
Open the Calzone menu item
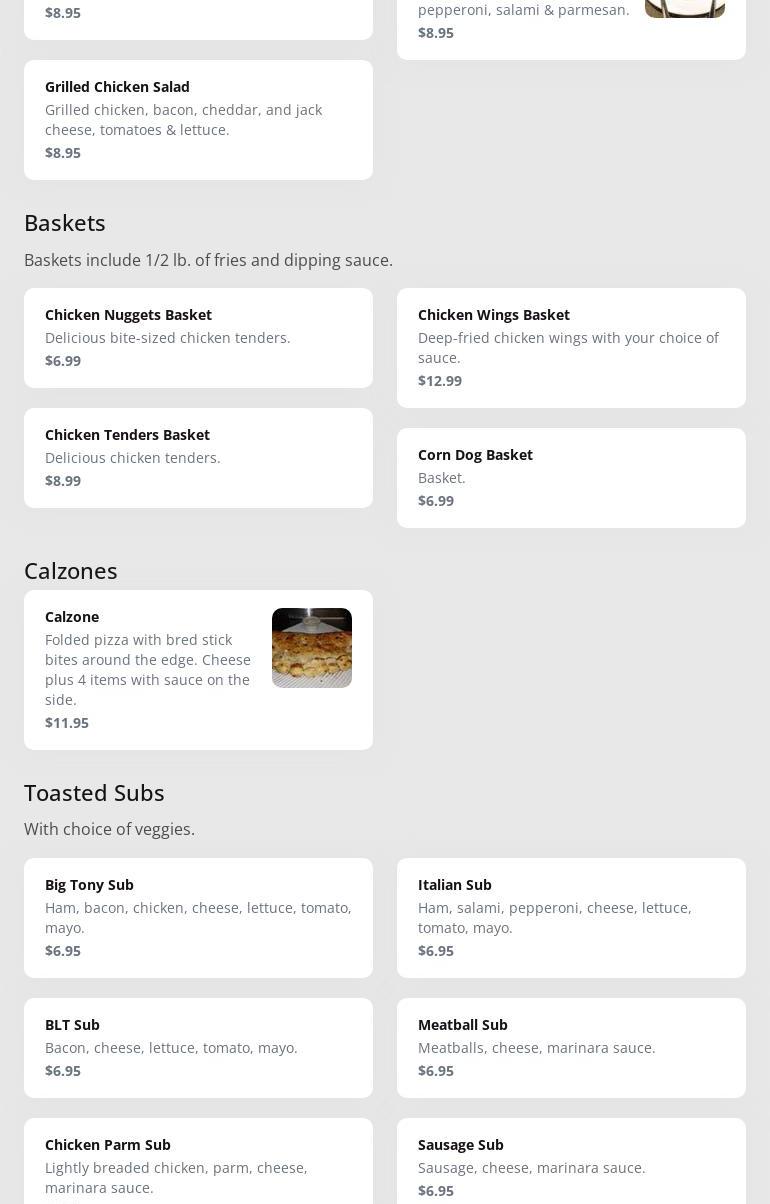point(150,617)
